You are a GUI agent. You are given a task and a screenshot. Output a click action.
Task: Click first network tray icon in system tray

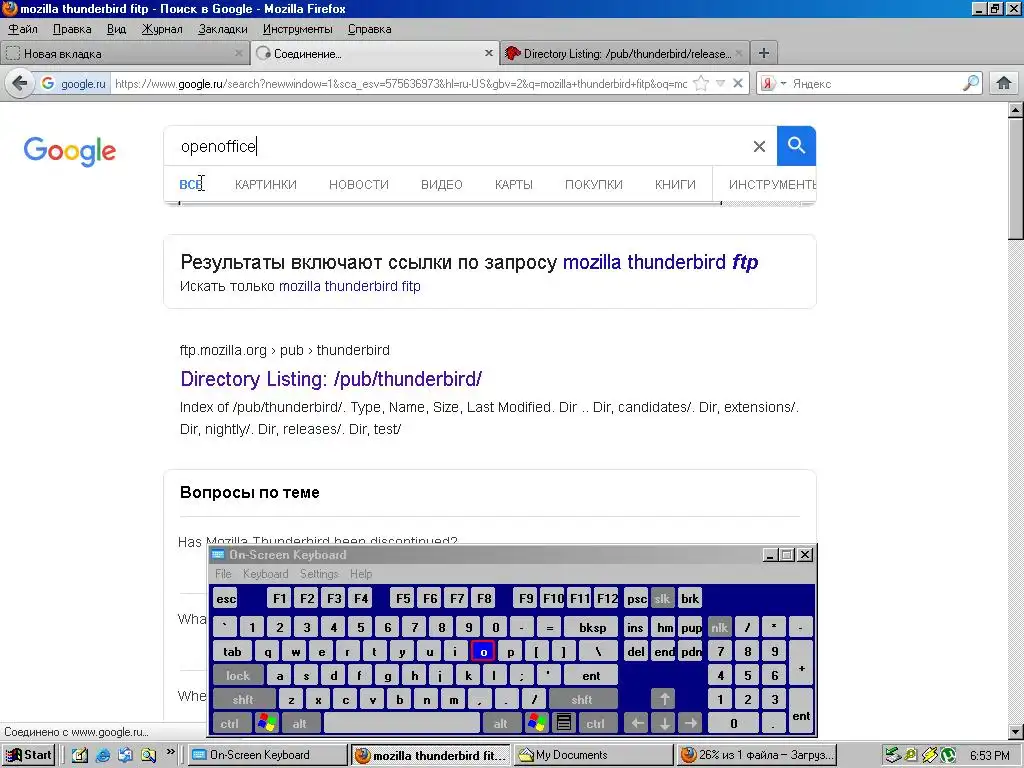[x=892, y=755]
